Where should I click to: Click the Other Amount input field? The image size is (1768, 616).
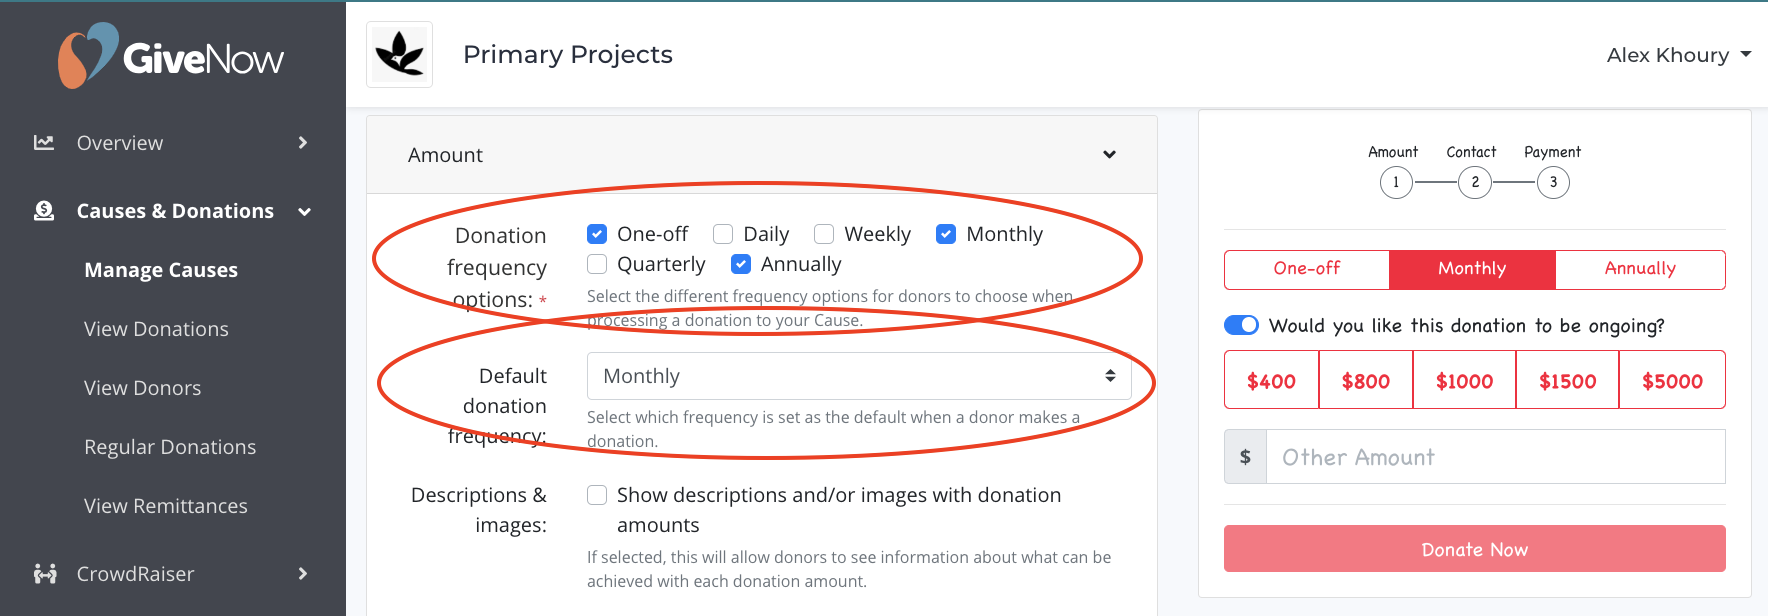[1495, 457]
